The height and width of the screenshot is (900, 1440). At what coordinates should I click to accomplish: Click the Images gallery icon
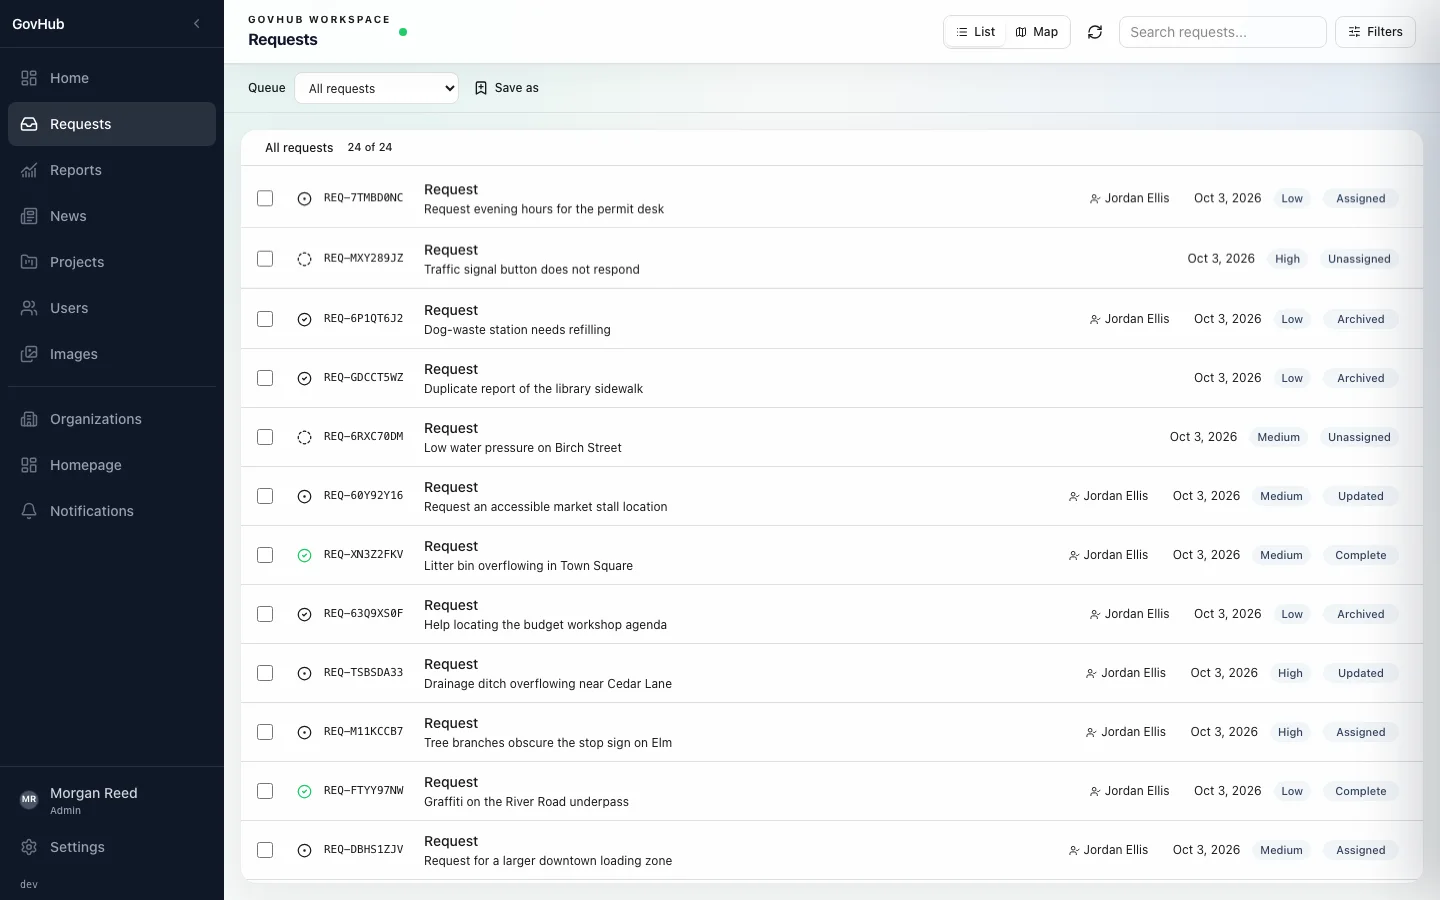[x=29, y=354]
